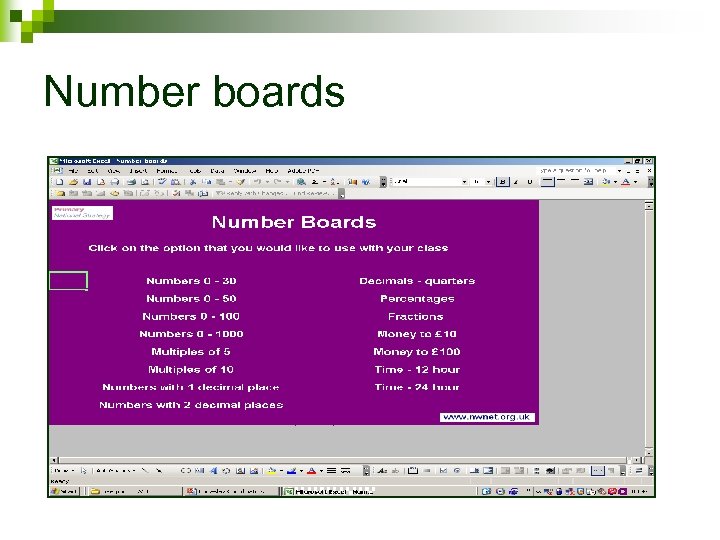720x540 pixels.
Task: Click the Font Color A icon
Action: (625, 182)
